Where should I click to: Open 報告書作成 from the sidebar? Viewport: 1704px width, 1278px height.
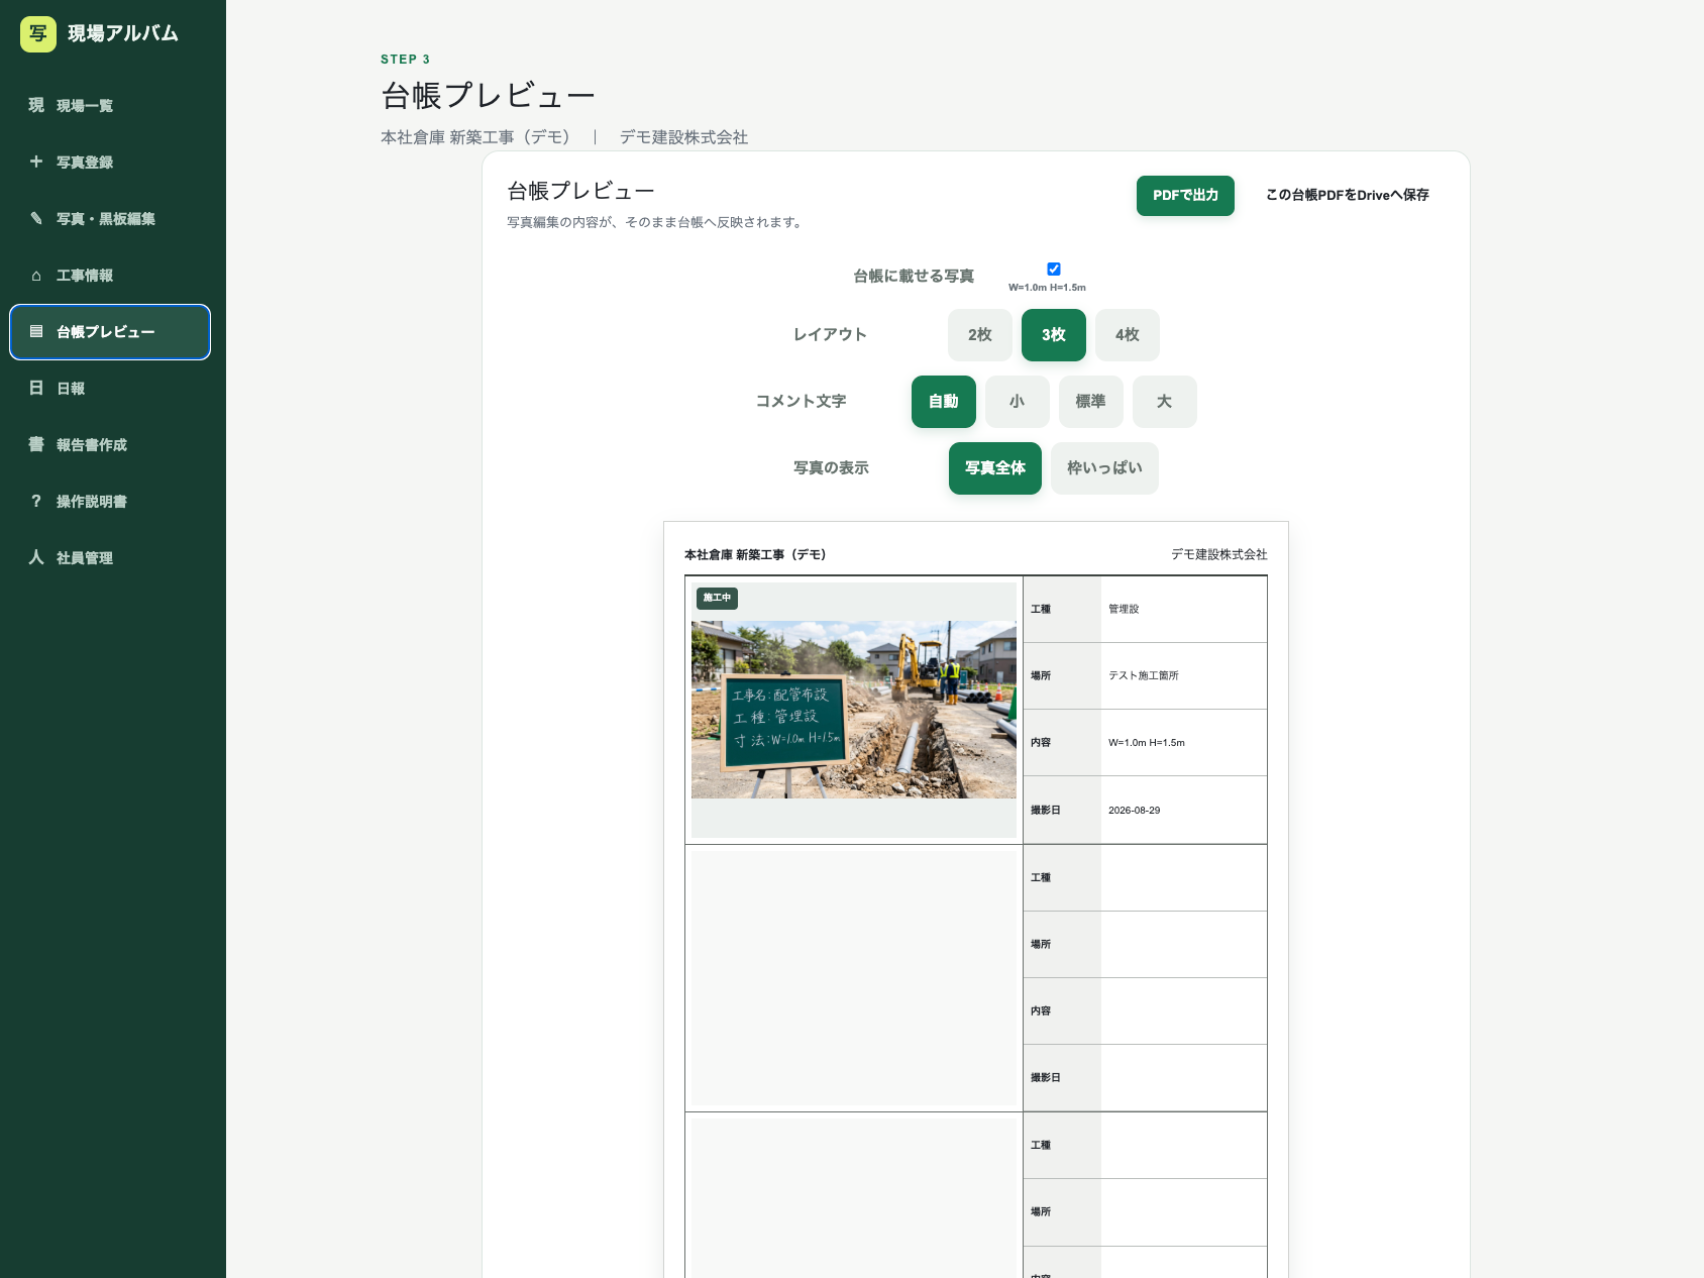point(110,444)
